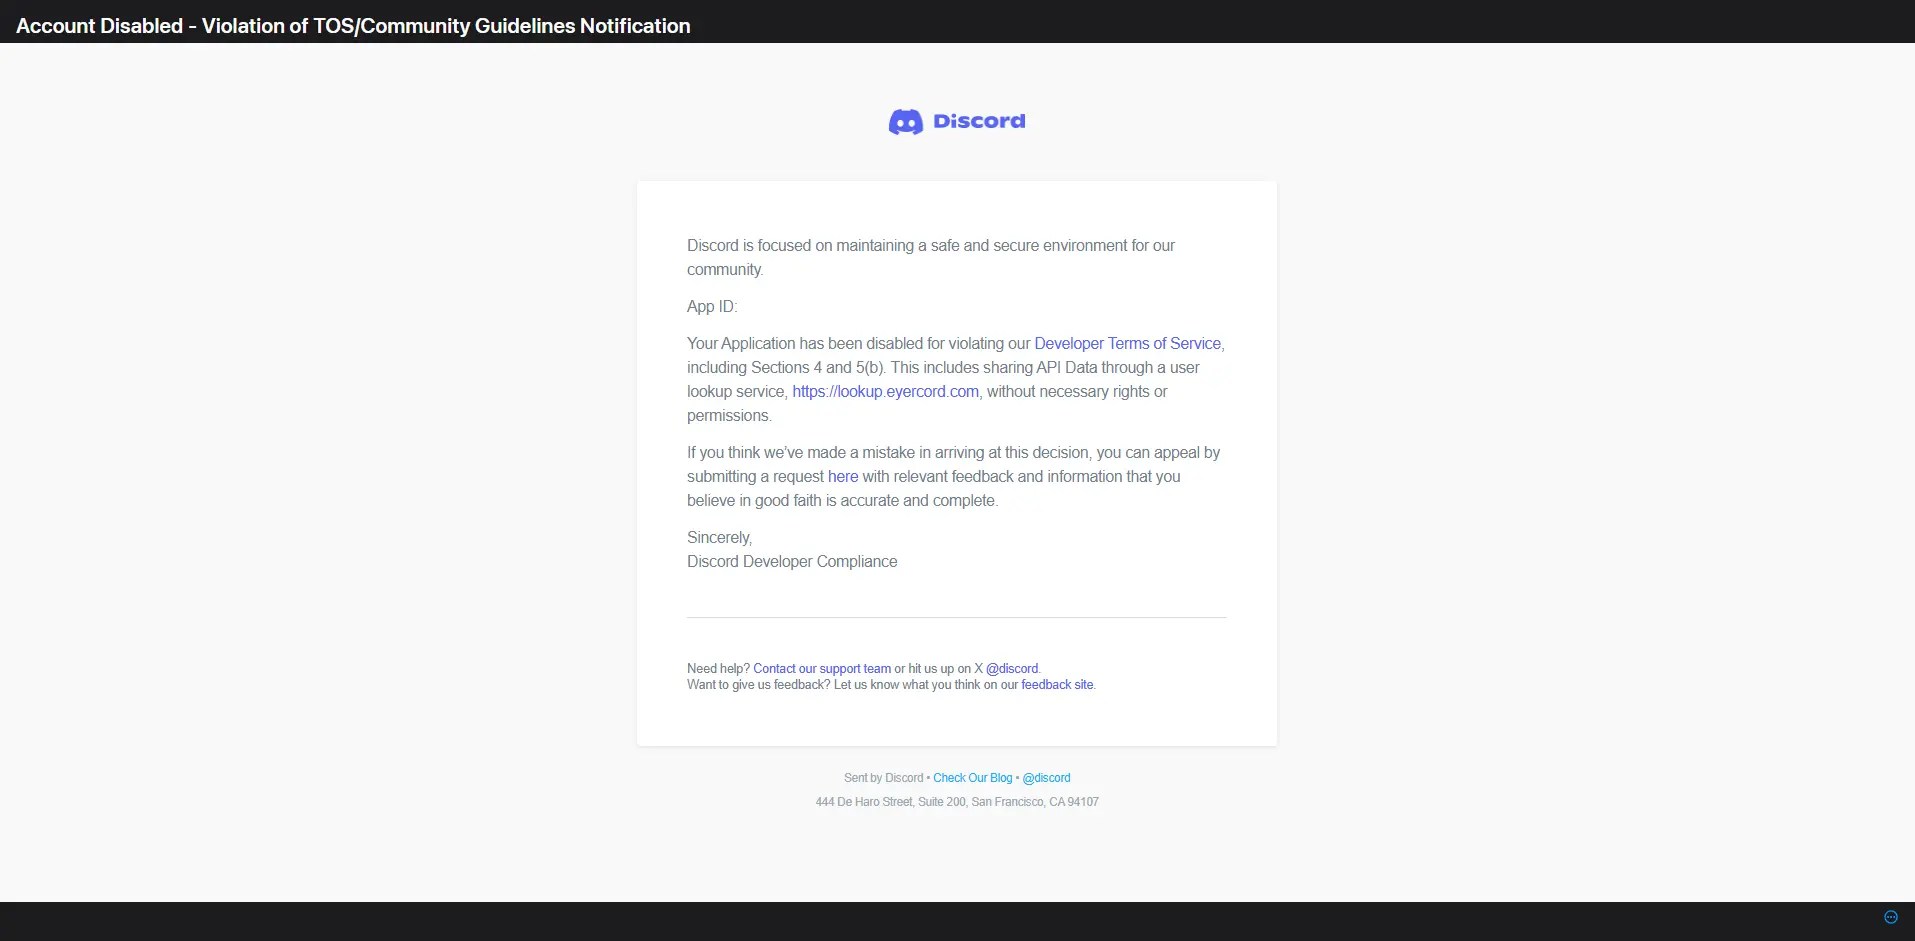
Task: Select the San Francisco address in footer
Action: tap(956, 801)
